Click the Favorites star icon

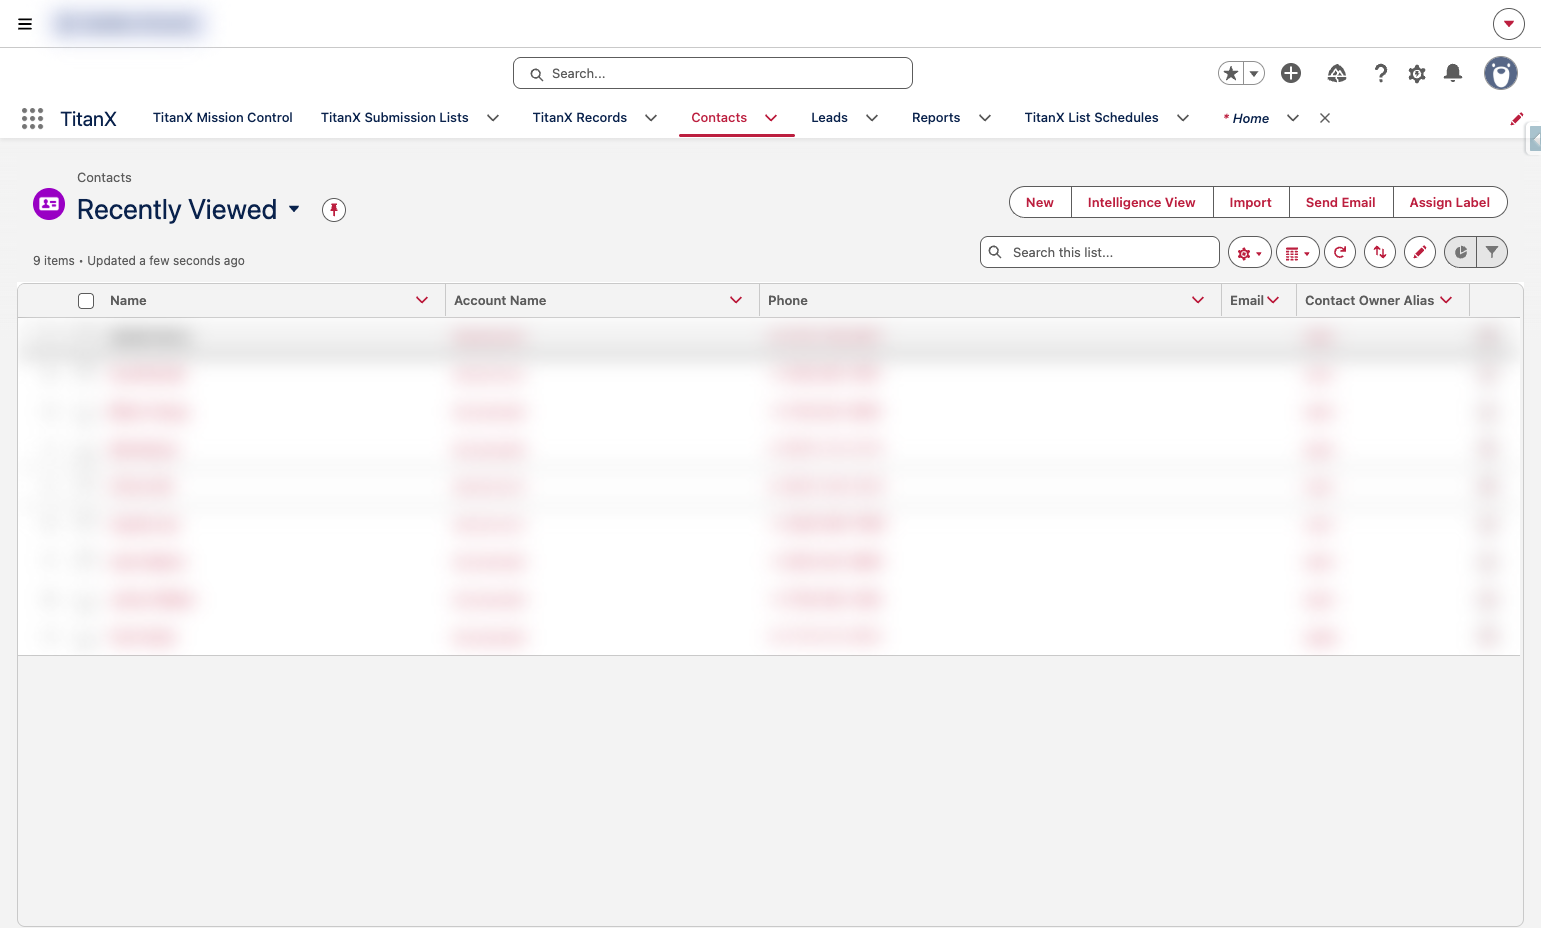(1231, 73)
